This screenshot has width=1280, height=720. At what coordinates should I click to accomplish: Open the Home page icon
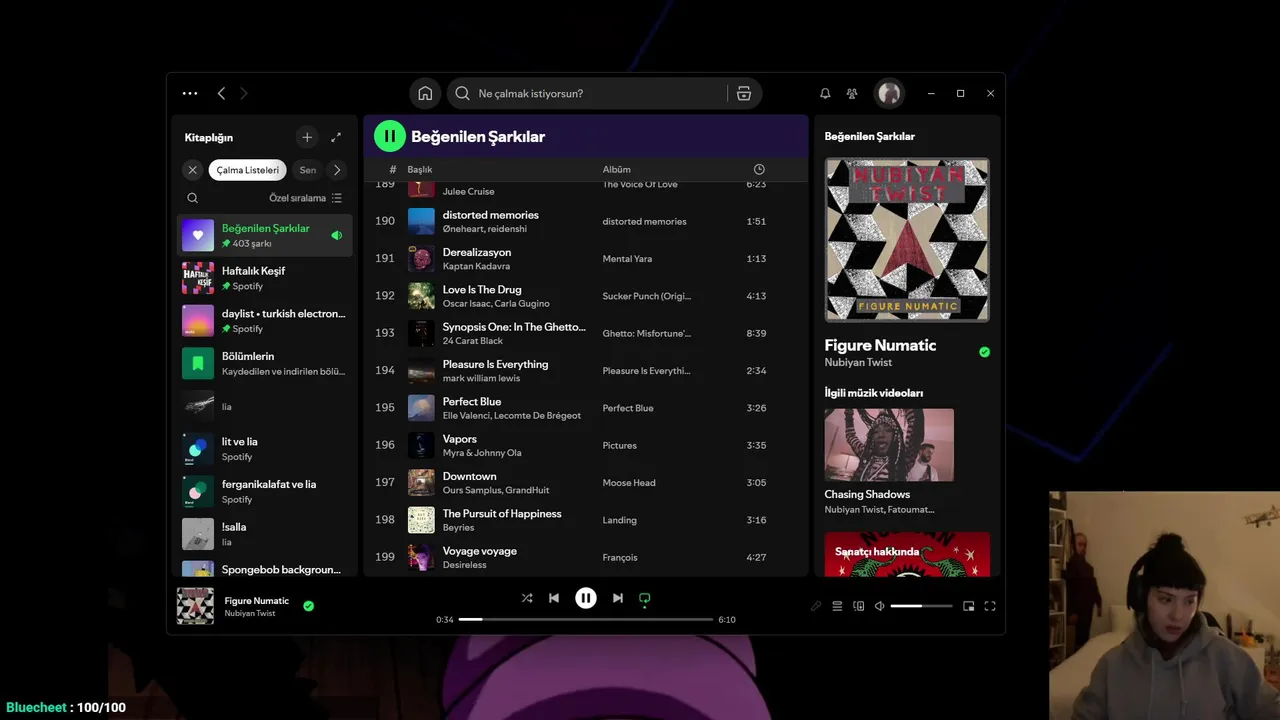[425, 93]
